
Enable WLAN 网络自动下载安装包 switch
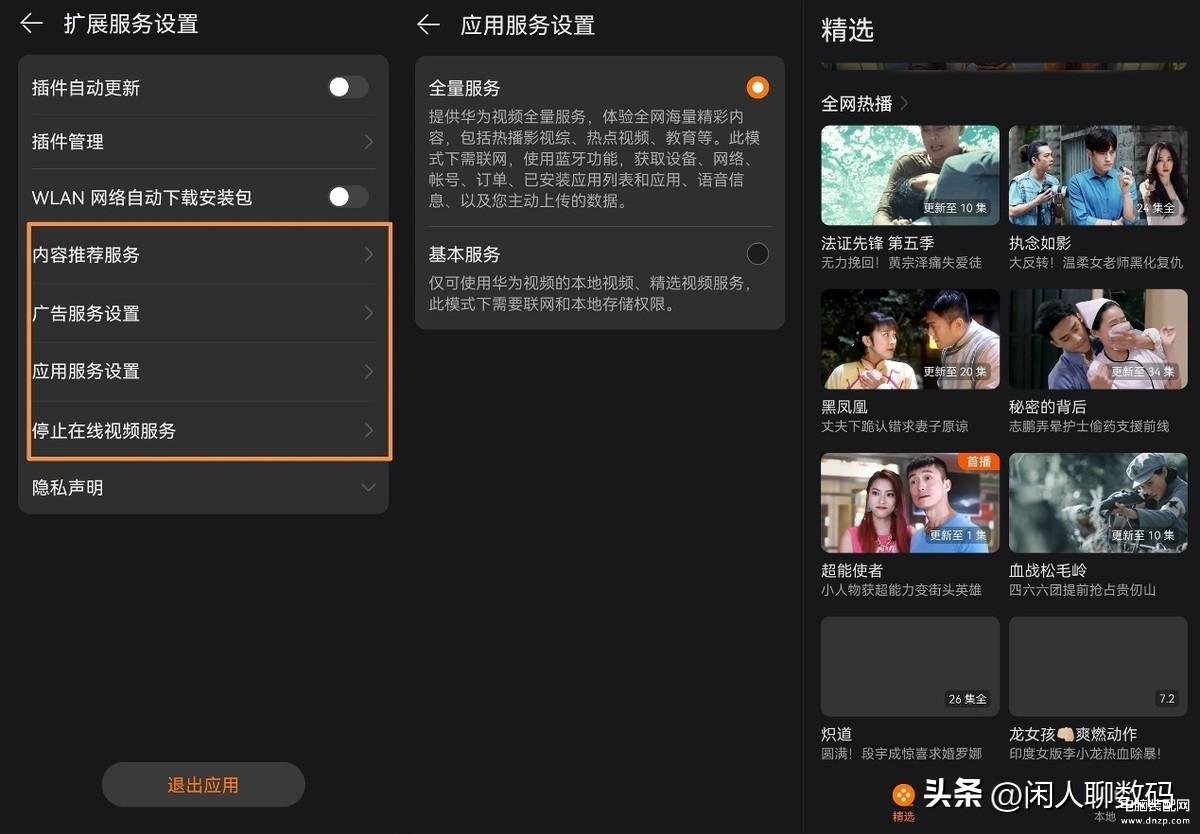(347, 197)
